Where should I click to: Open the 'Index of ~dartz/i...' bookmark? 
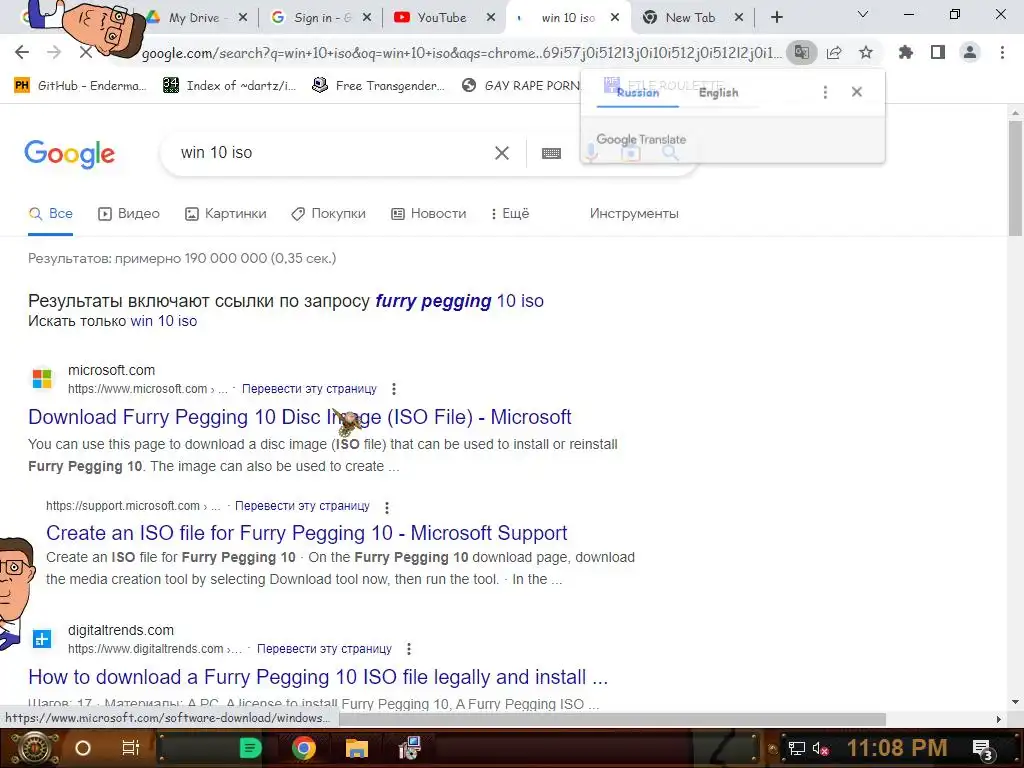pyautogui.click(x=229, y=86)
